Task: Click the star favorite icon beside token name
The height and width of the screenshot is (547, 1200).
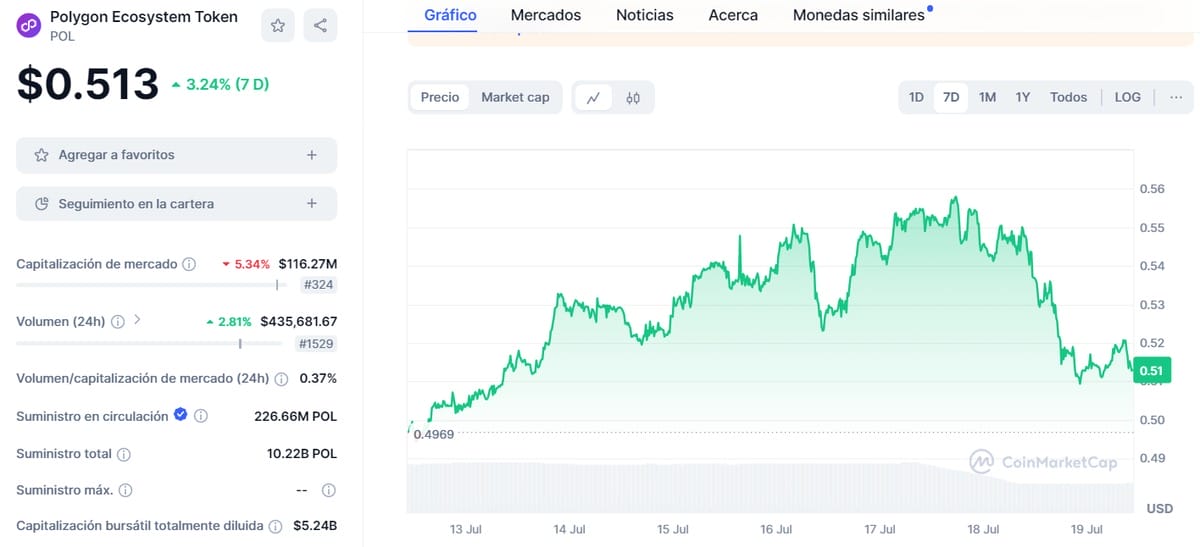Action: pos(278,26)
